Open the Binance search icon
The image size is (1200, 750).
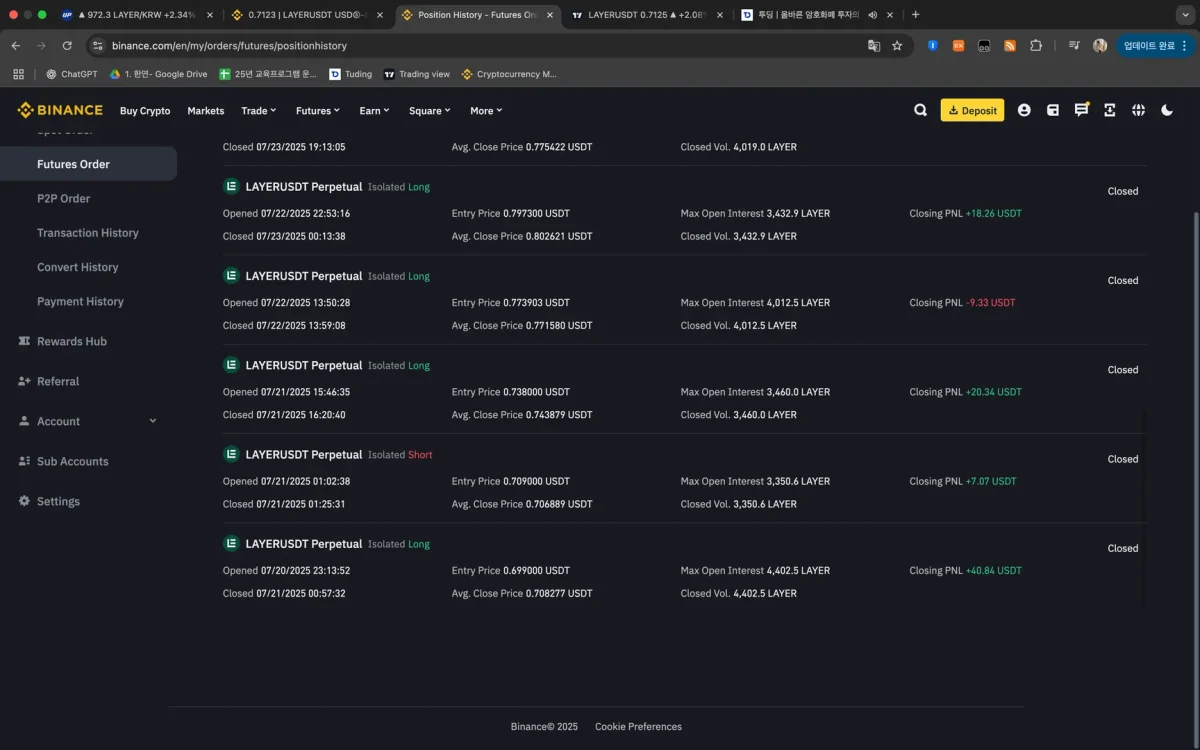tap(920, 110)
